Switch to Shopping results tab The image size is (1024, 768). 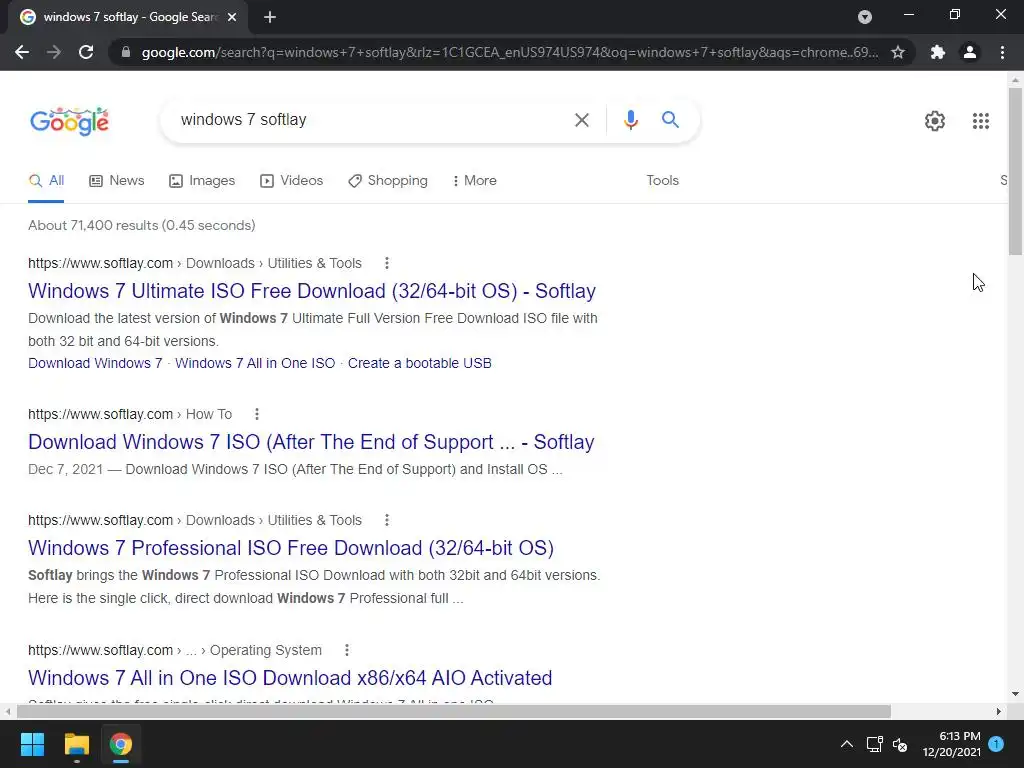[x=388, y=181]
